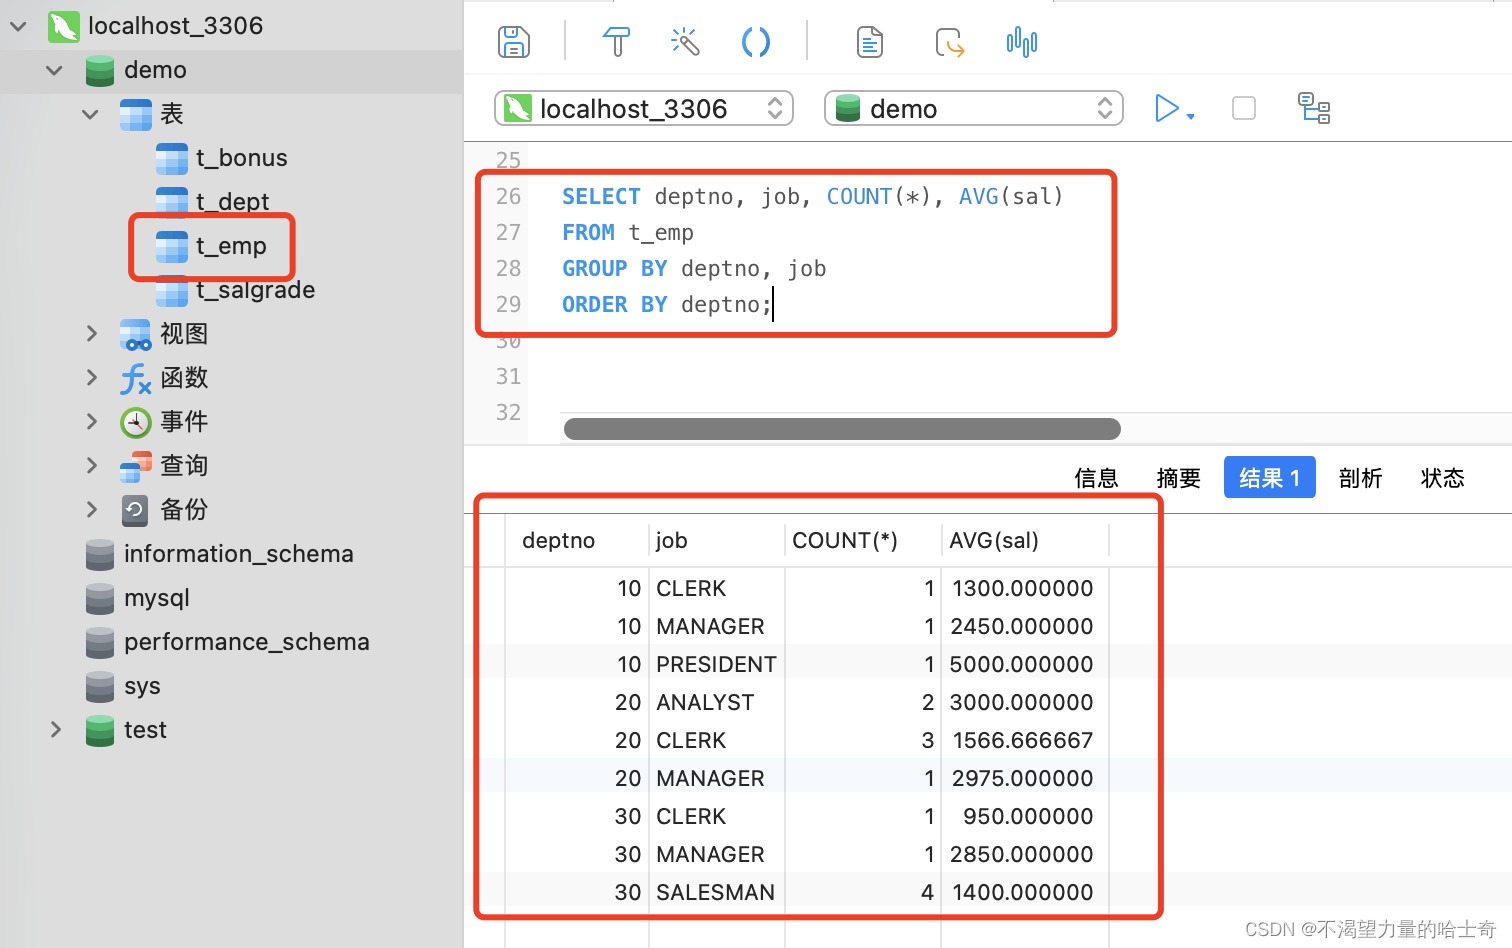Expand the test database node
This screenshot has height=948, width=1512.
[56, 730]
